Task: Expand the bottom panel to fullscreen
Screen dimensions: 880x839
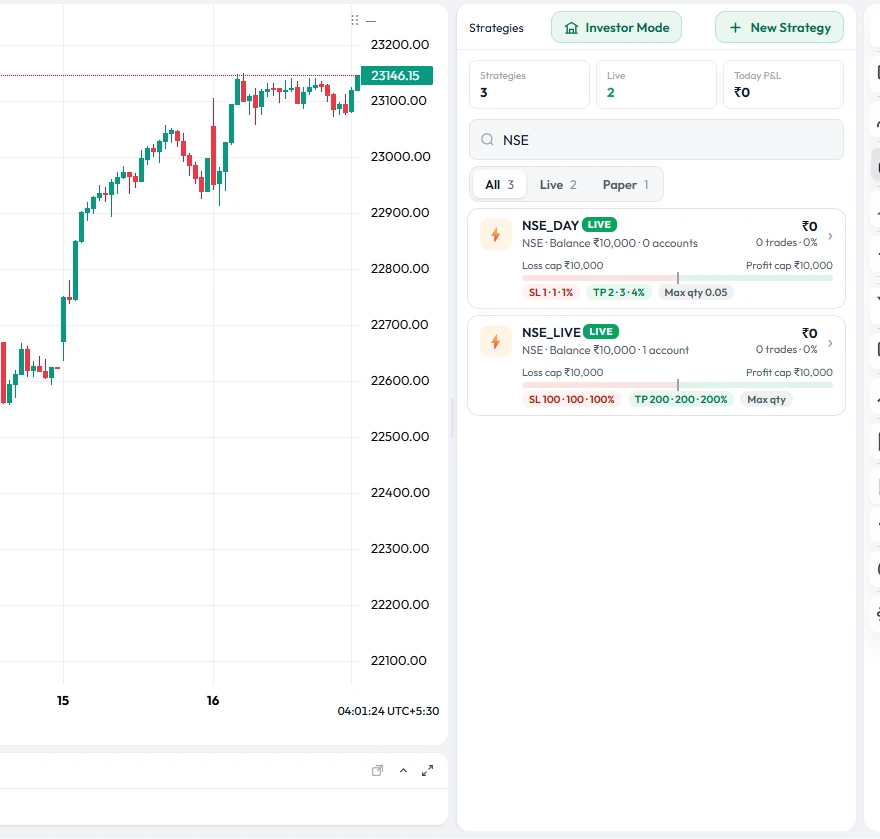Action: [428, 771]
